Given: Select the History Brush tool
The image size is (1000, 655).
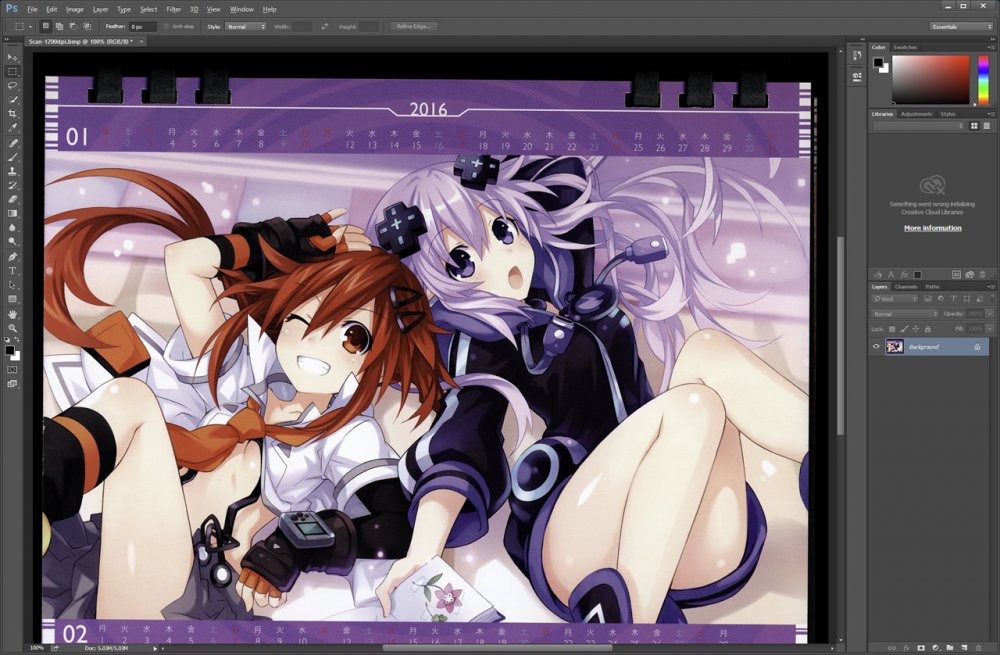Looking at the screenshot, I should pyautogui.click(x=12, y=186).
